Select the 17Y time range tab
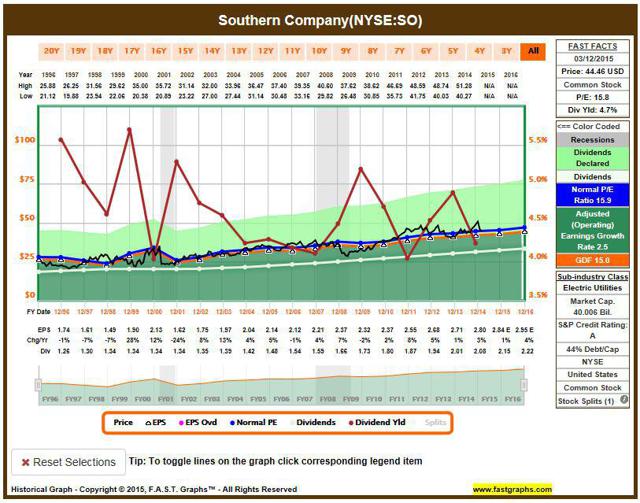 coord(132,51)
